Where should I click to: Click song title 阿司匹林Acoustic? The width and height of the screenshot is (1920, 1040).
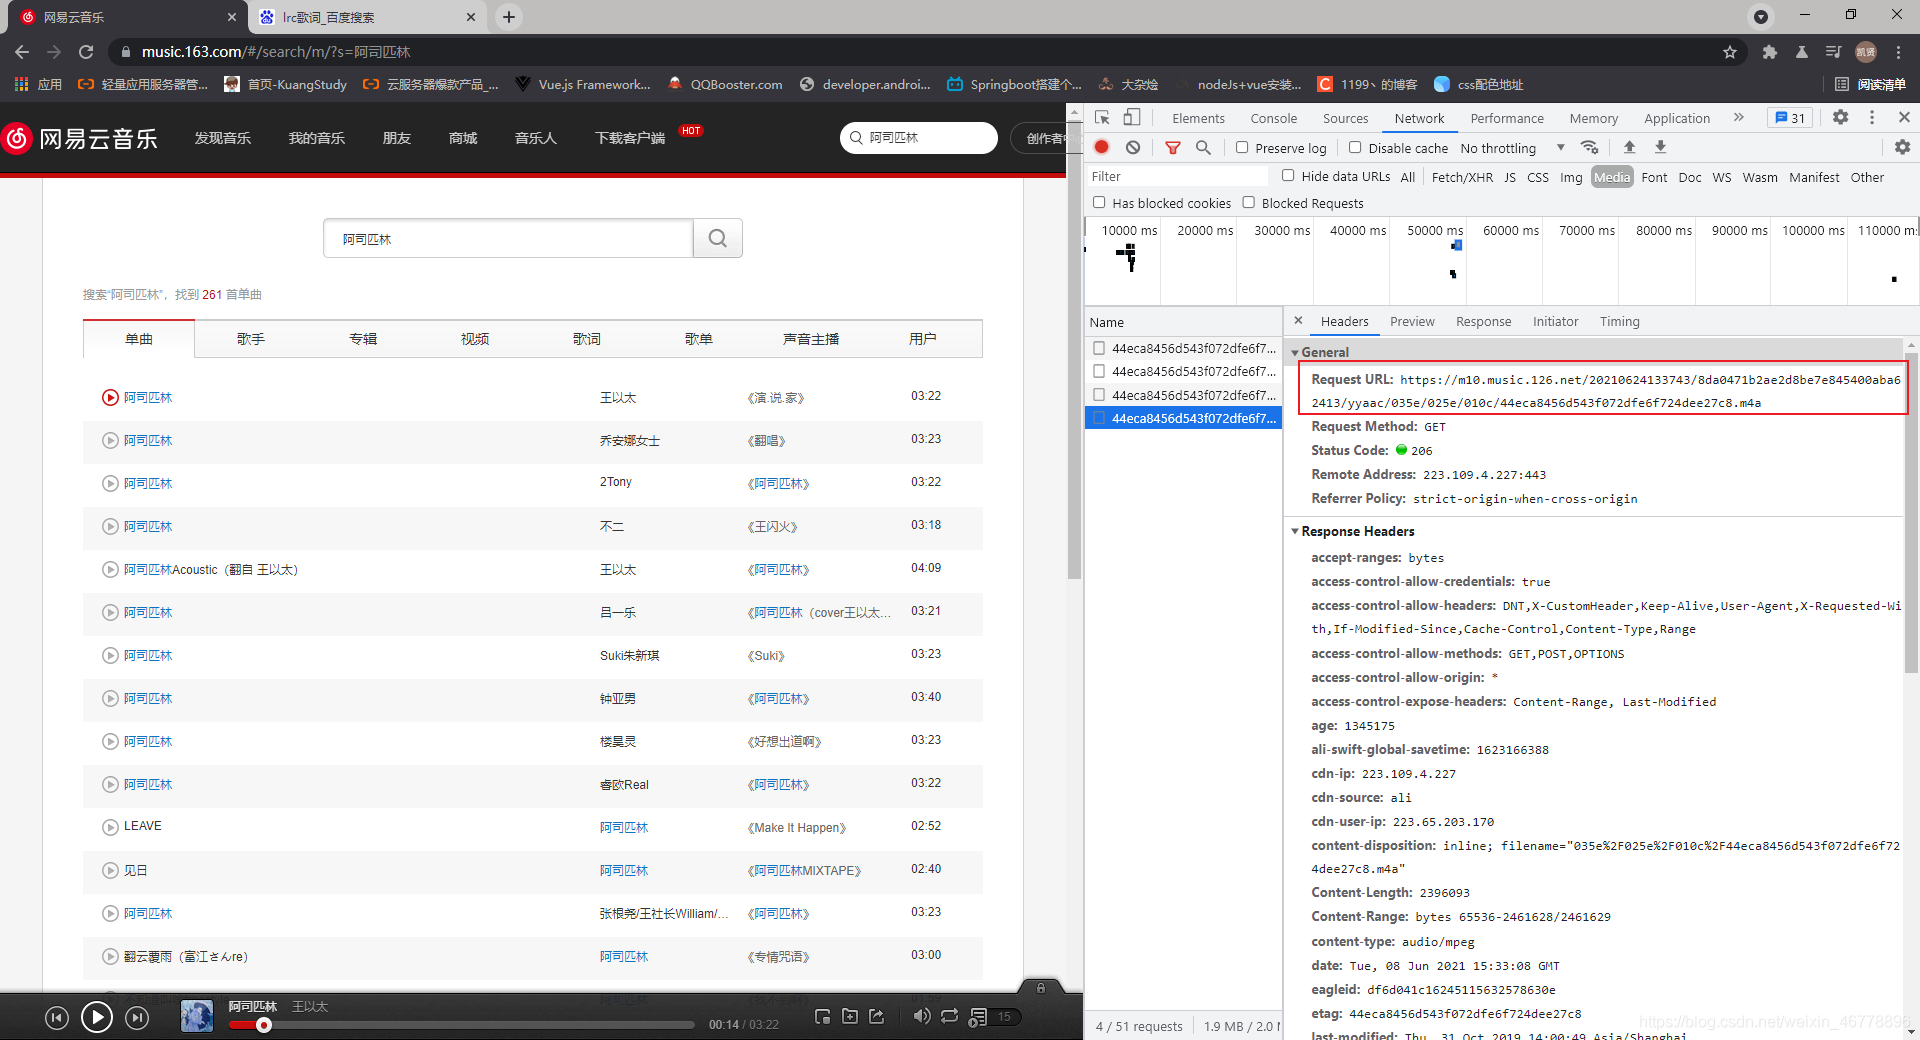click(211, 569)
